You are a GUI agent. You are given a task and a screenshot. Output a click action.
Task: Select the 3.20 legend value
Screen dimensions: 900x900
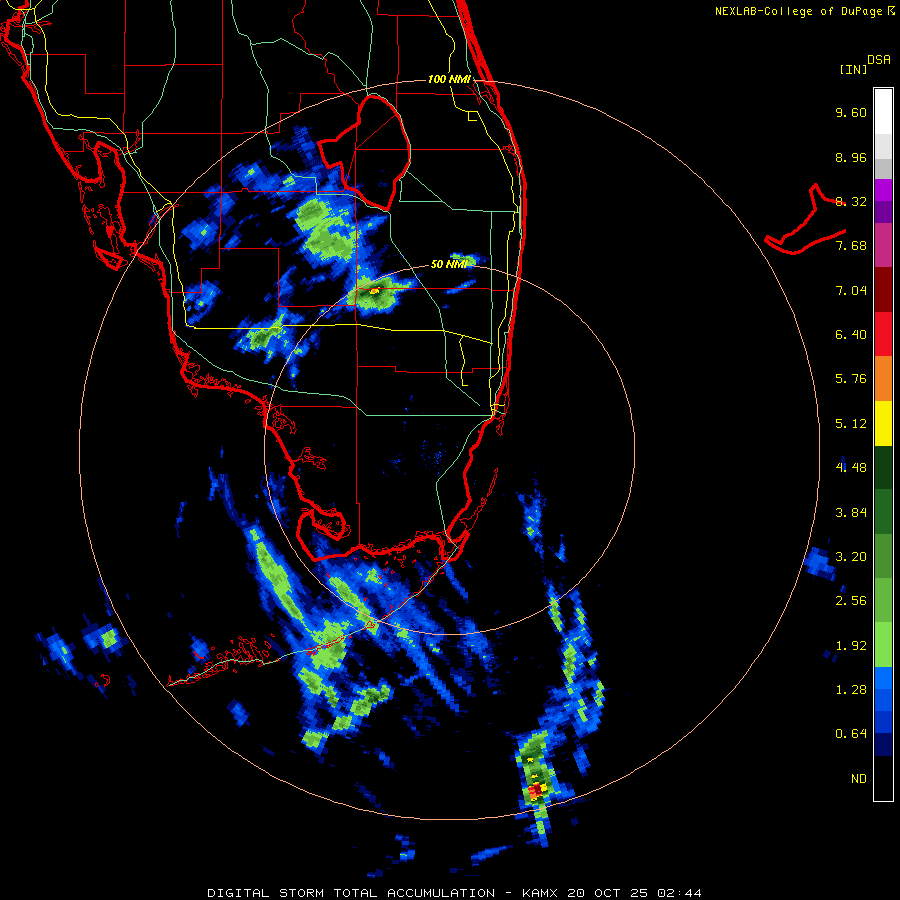[851, 557]
